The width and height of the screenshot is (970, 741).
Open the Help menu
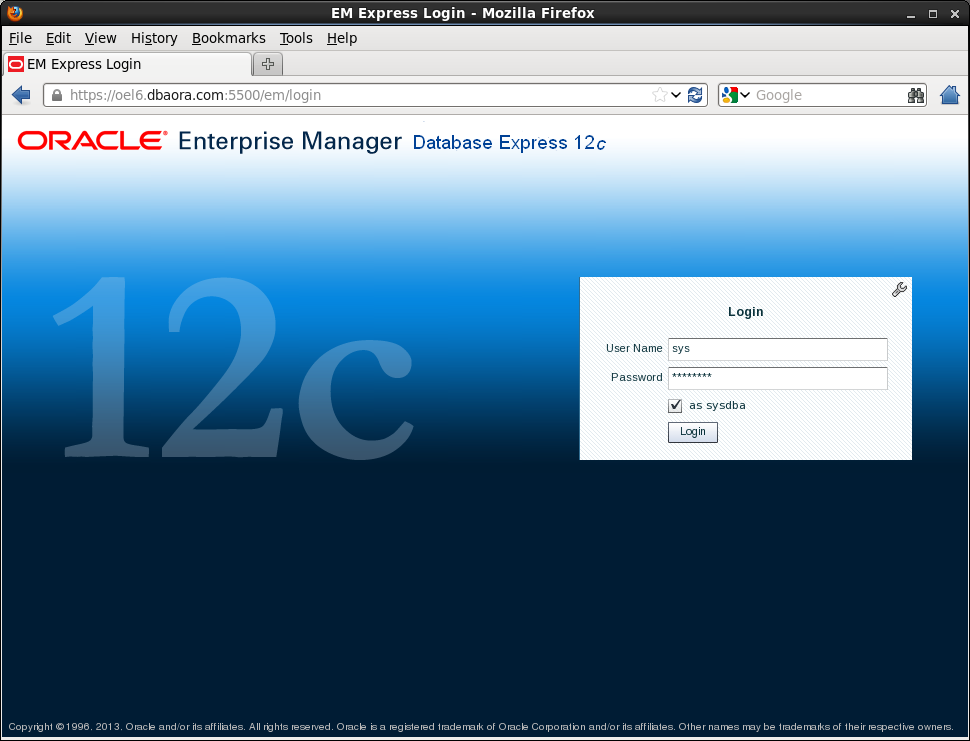click(x=342, y=38)
